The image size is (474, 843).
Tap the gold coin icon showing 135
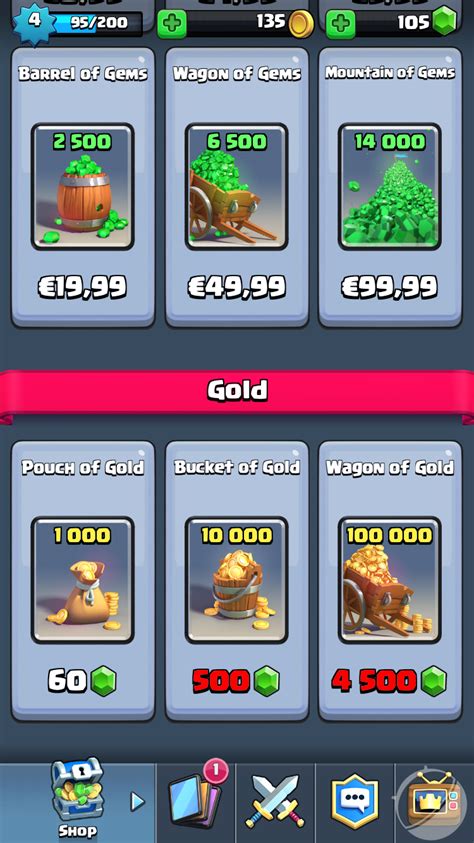(301, 24)
